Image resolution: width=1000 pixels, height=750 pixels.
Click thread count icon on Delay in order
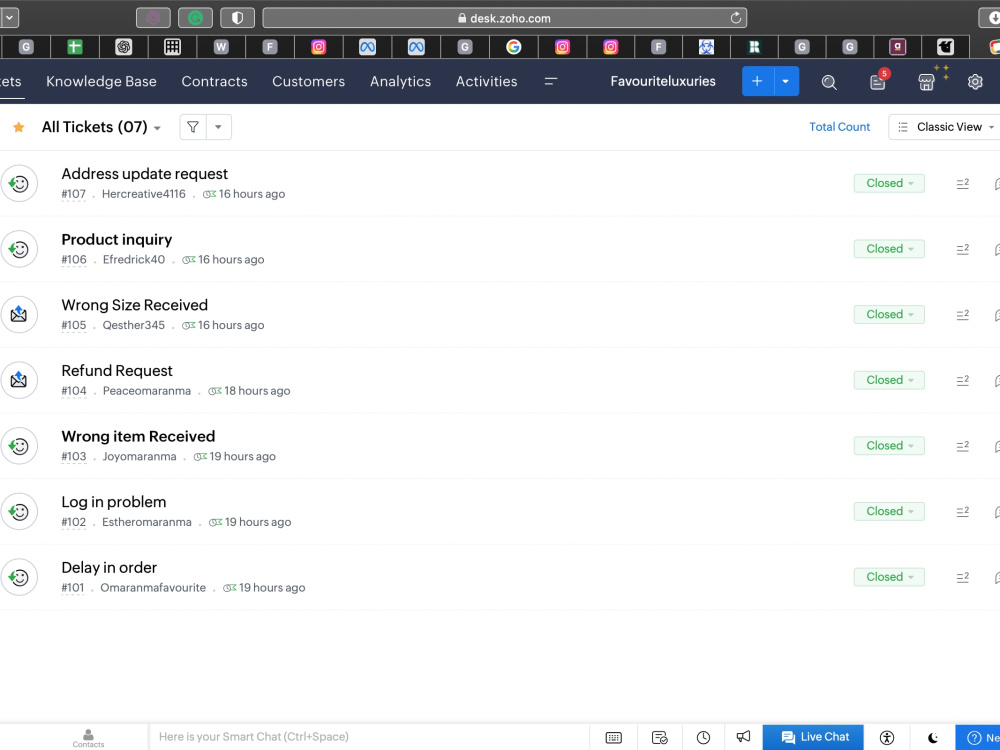[962, 578]
